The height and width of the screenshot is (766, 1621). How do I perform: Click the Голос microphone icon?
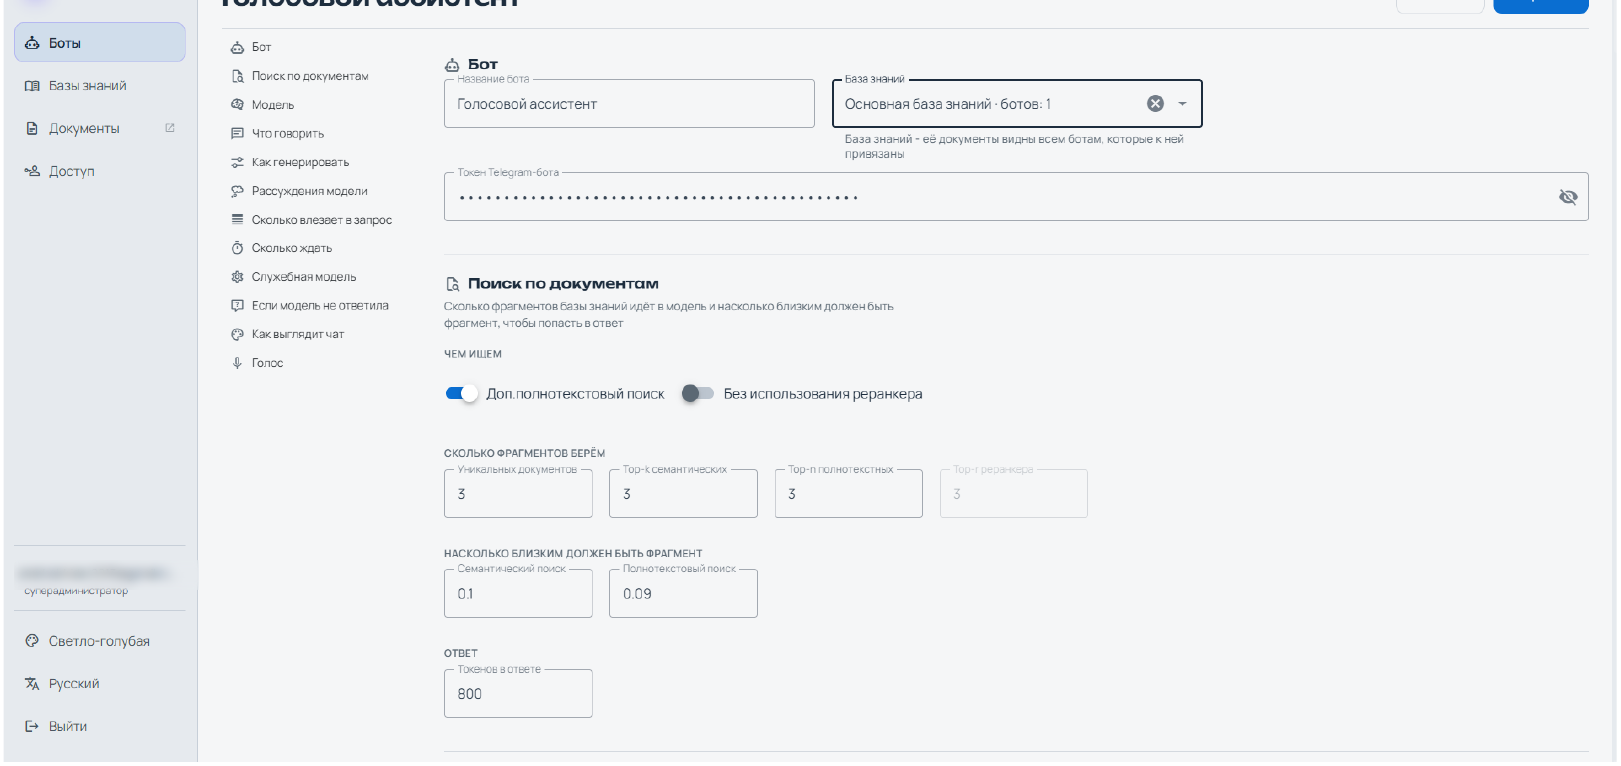click(x=237, y=363)
